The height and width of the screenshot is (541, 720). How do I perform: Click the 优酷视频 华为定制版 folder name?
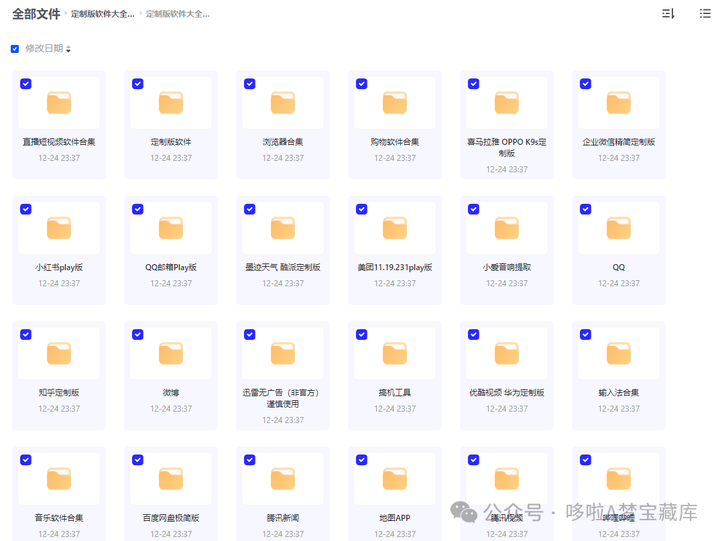[507, 393]
